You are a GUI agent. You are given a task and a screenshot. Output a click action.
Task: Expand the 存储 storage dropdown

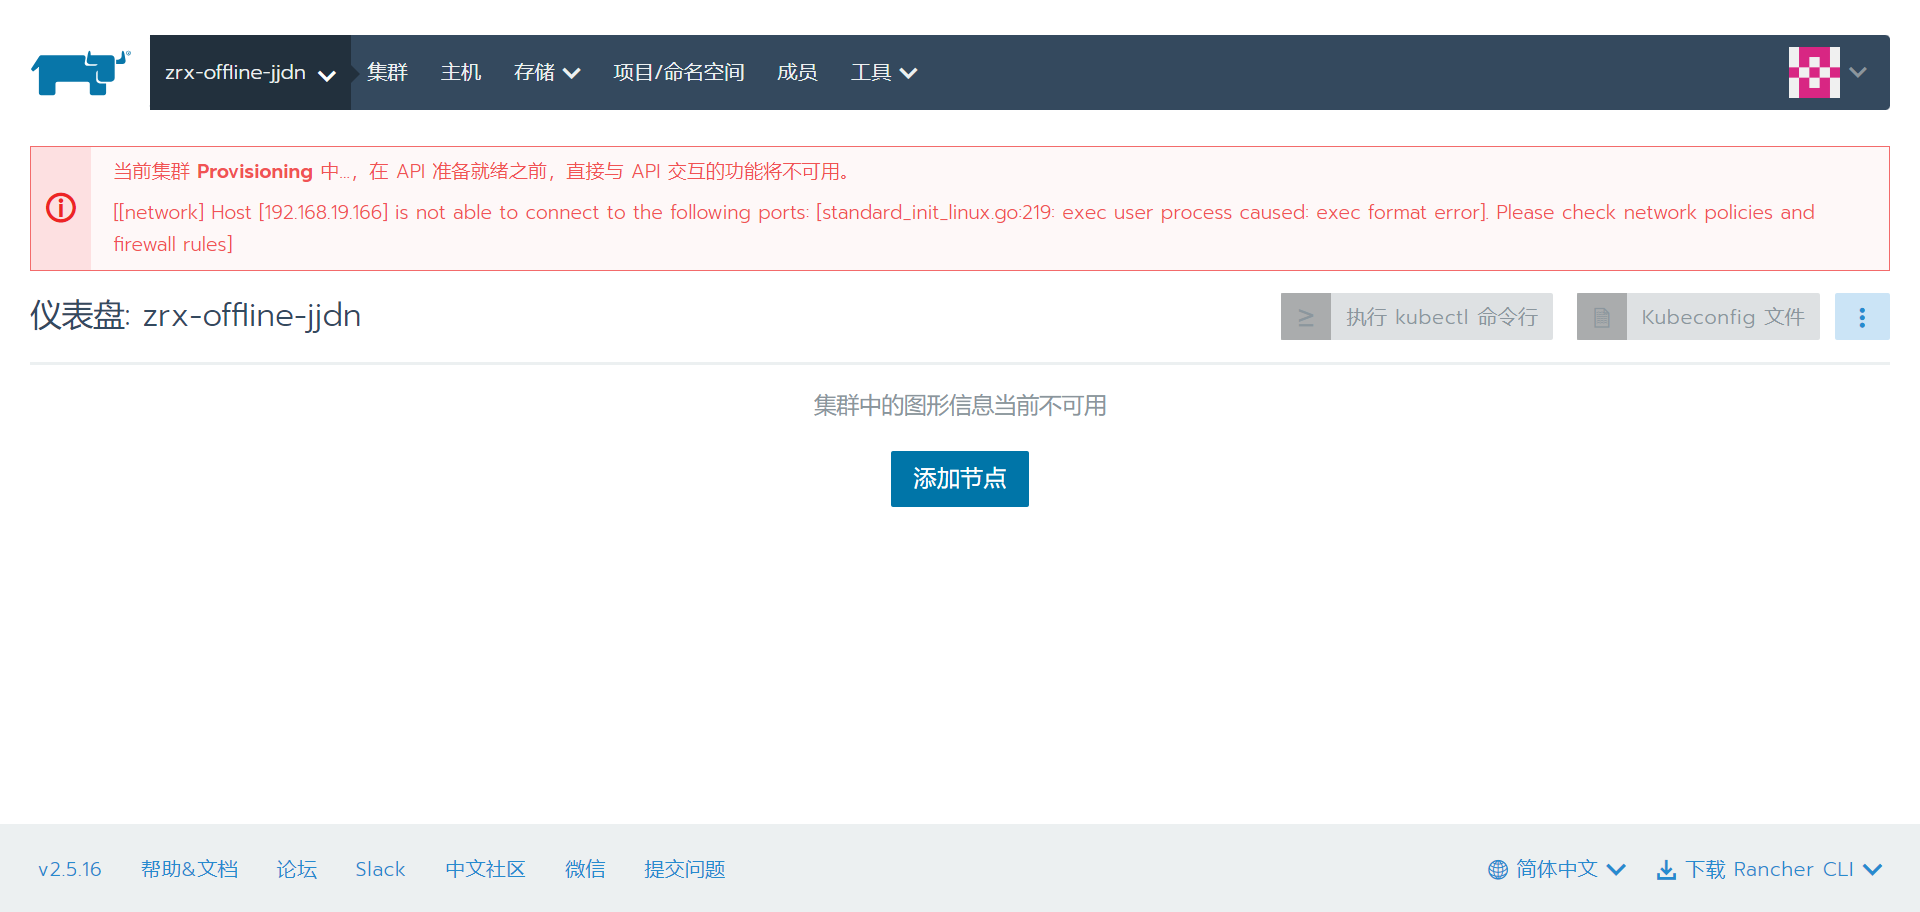click(x=546, y=73)
